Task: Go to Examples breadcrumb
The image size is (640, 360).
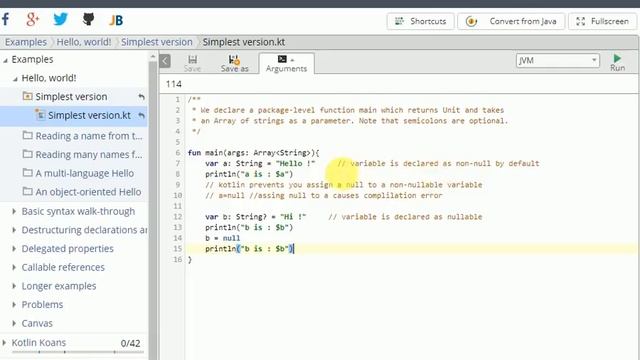Action: (26, 42)
